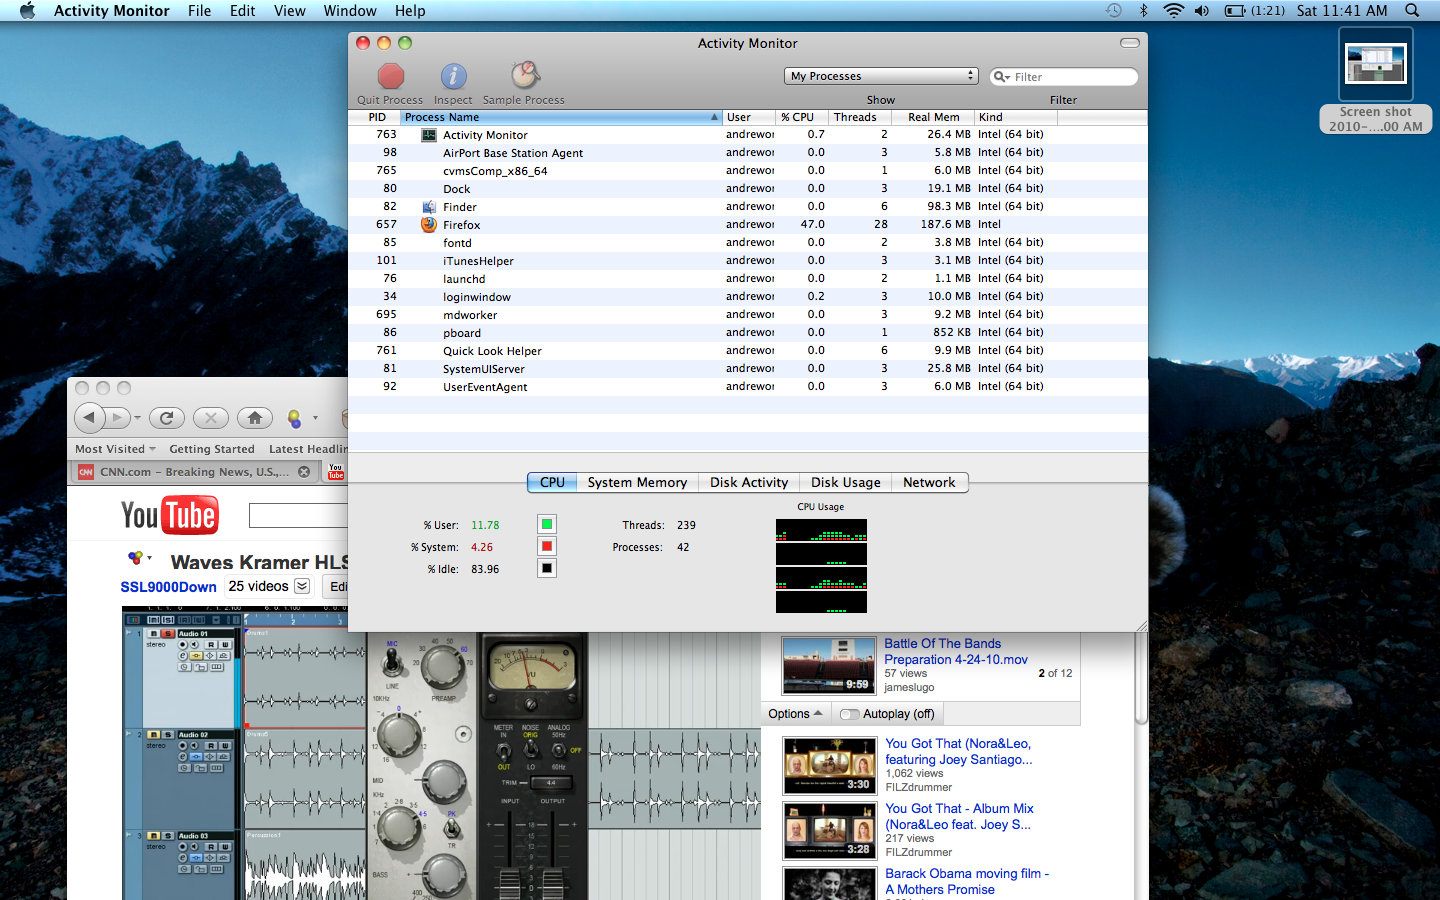Click the Firefox icon in process list
Image resolution: width=1440 pixels, height=900 pixels.
(x=429, y=225)
